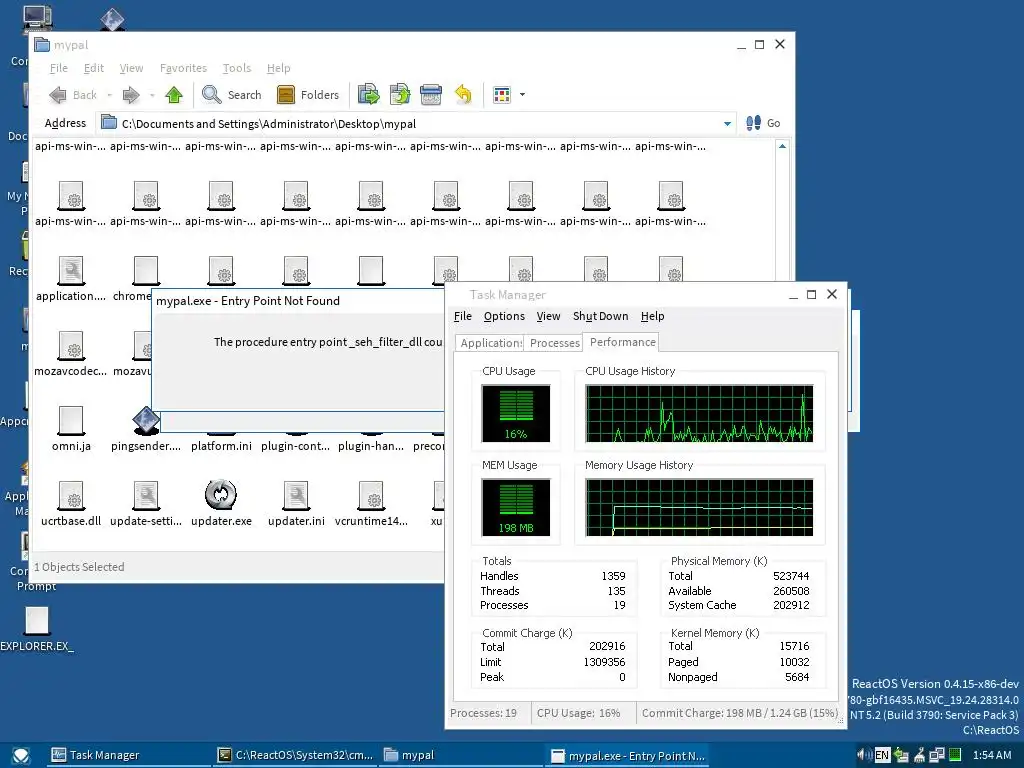Click the CPU Usage gauge

tap(516, 413)
